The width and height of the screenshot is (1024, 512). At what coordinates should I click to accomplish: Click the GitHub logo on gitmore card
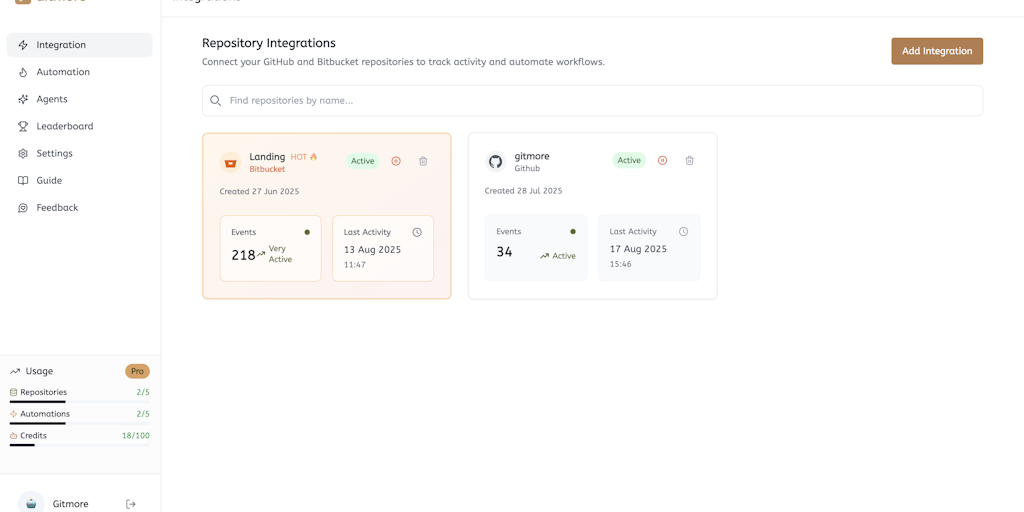pos(496,161)
